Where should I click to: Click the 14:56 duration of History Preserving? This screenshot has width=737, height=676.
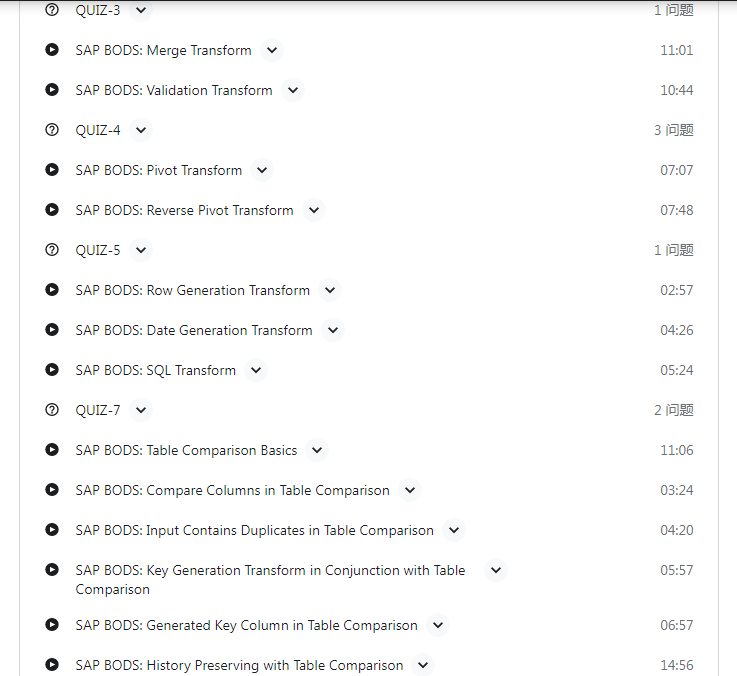pos(676,665)
